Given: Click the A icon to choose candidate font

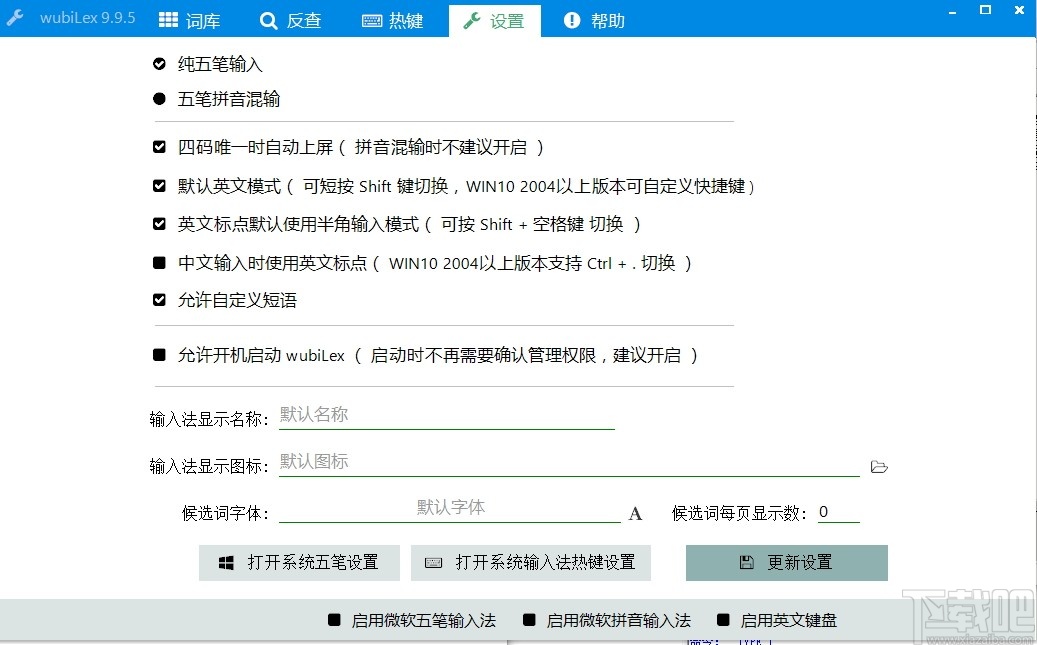Looking at the screenshot, I should click(635, 513).
